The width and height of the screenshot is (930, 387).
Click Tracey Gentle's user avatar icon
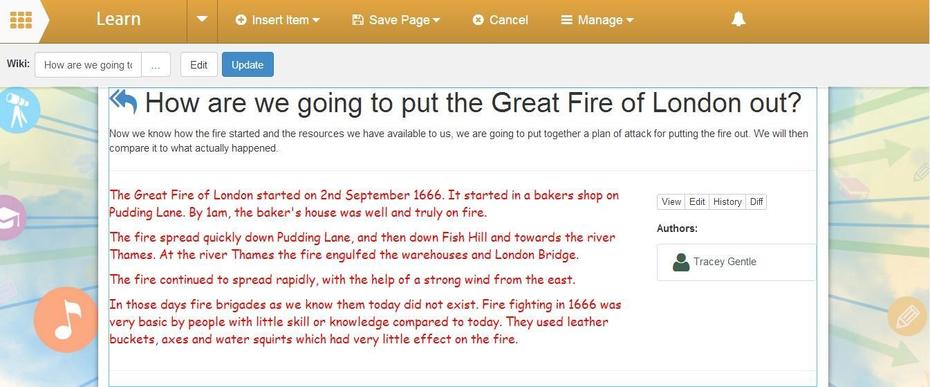pos(681,262)
